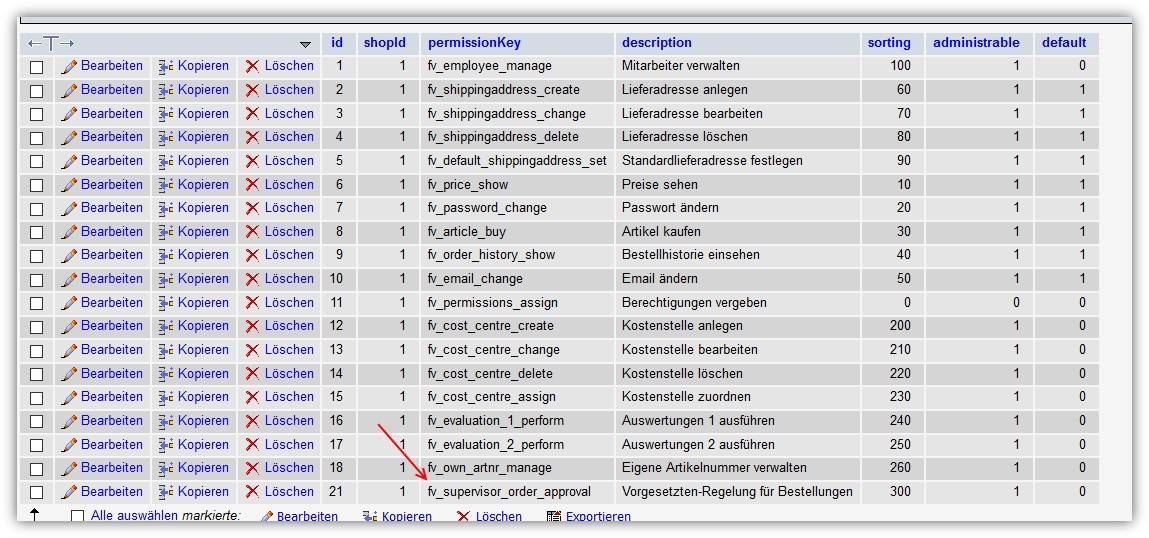This screenshot has width=1149, height=538.
Task: Click the 'Kostenstelle zuordnen' cell
Action: click(x=737, y=397)
